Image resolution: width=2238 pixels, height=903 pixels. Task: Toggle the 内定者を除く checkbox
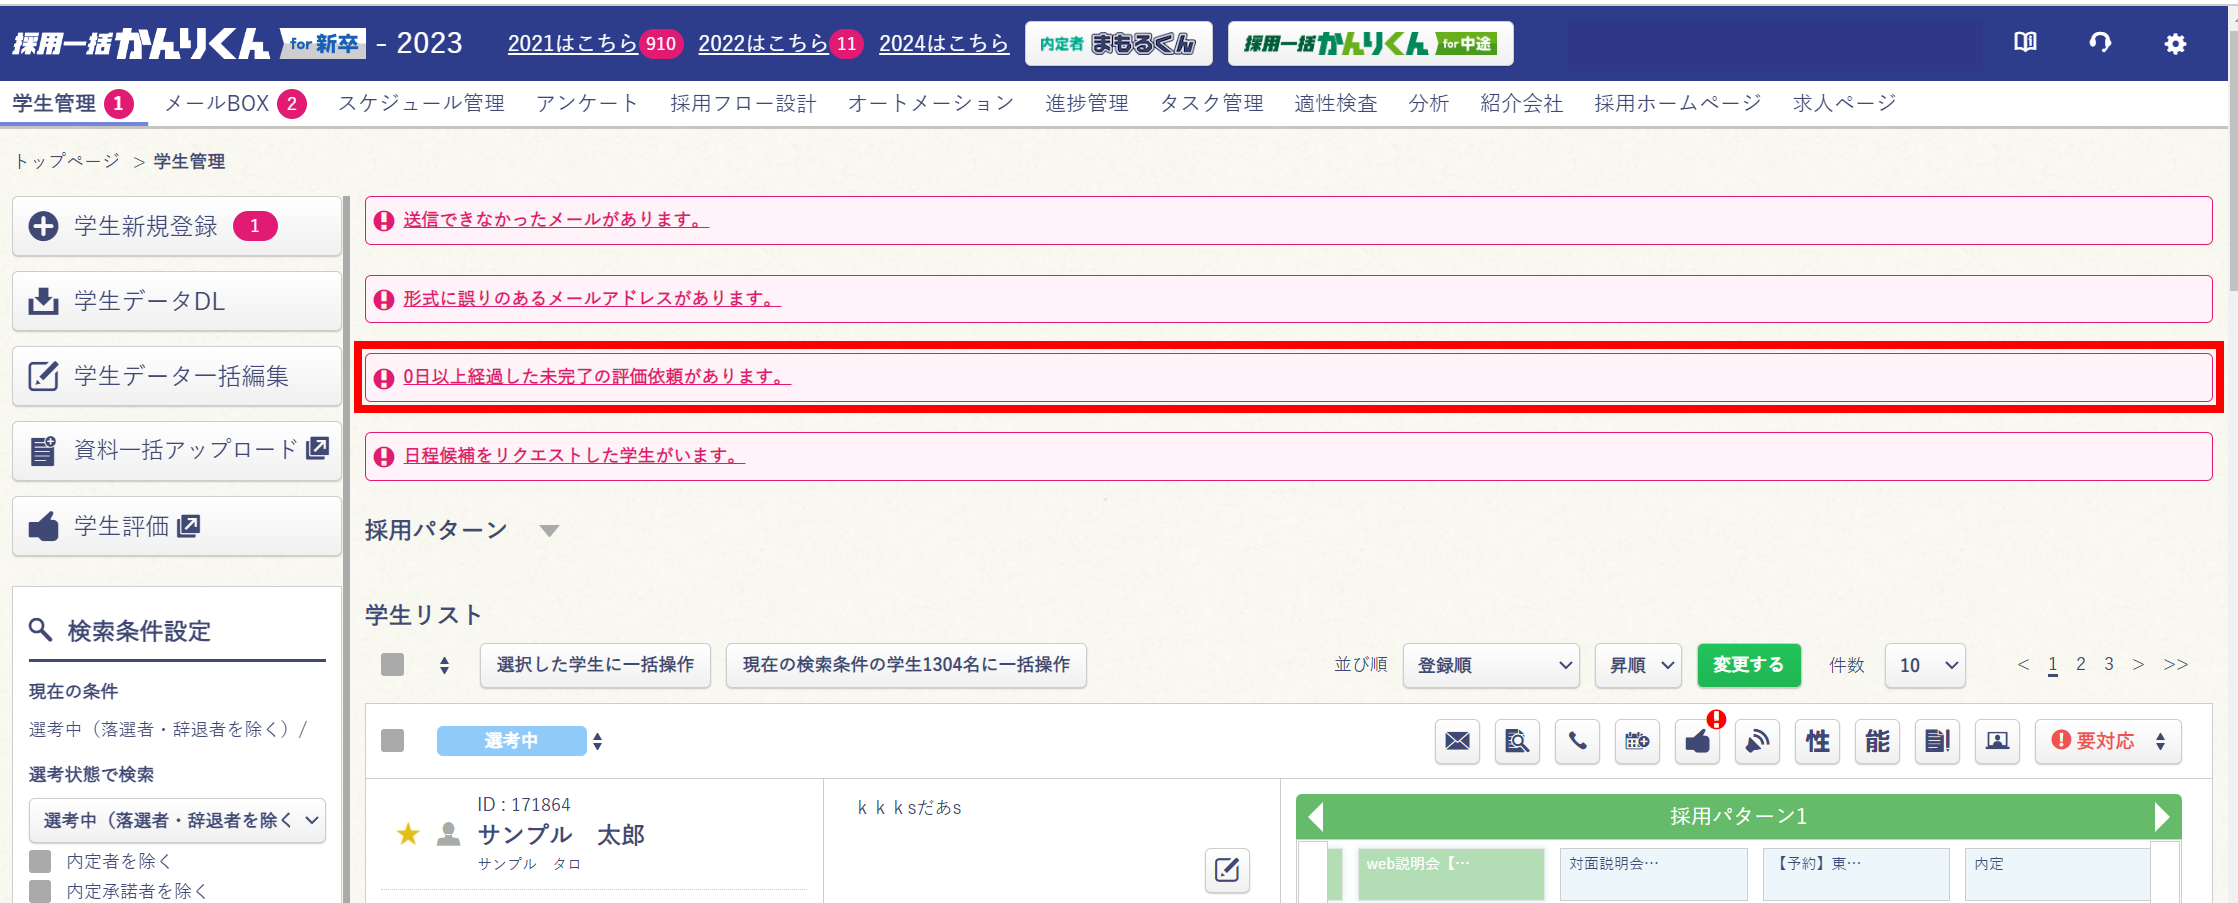click(40, 861)
